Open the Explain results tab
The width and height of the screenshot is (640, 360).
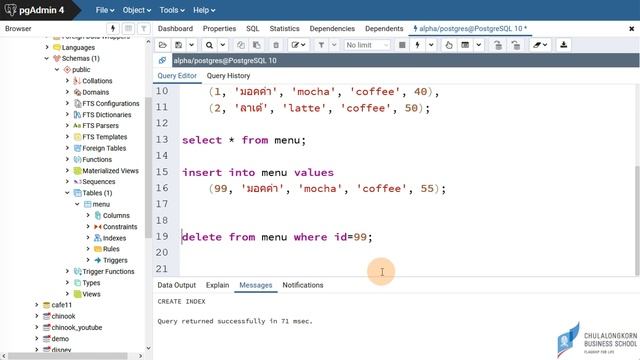click(x=217, y=285)
